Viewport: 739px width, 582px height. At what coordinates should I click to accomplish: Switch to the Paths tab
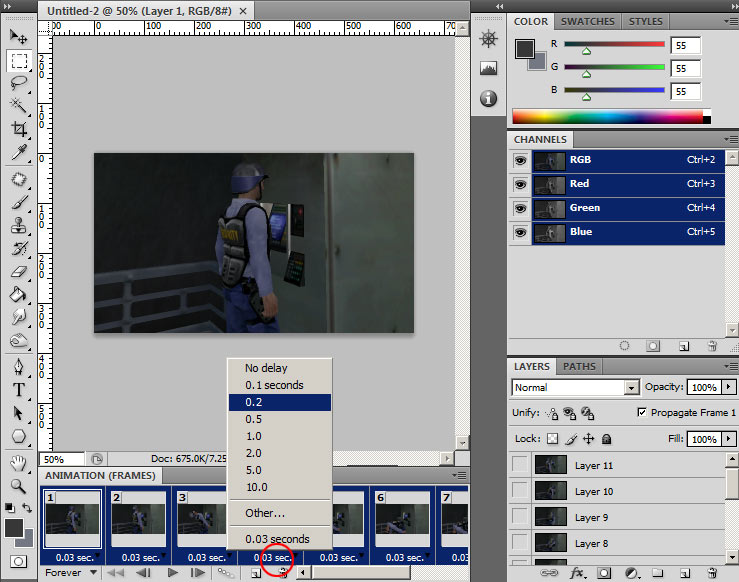point(579,366)
